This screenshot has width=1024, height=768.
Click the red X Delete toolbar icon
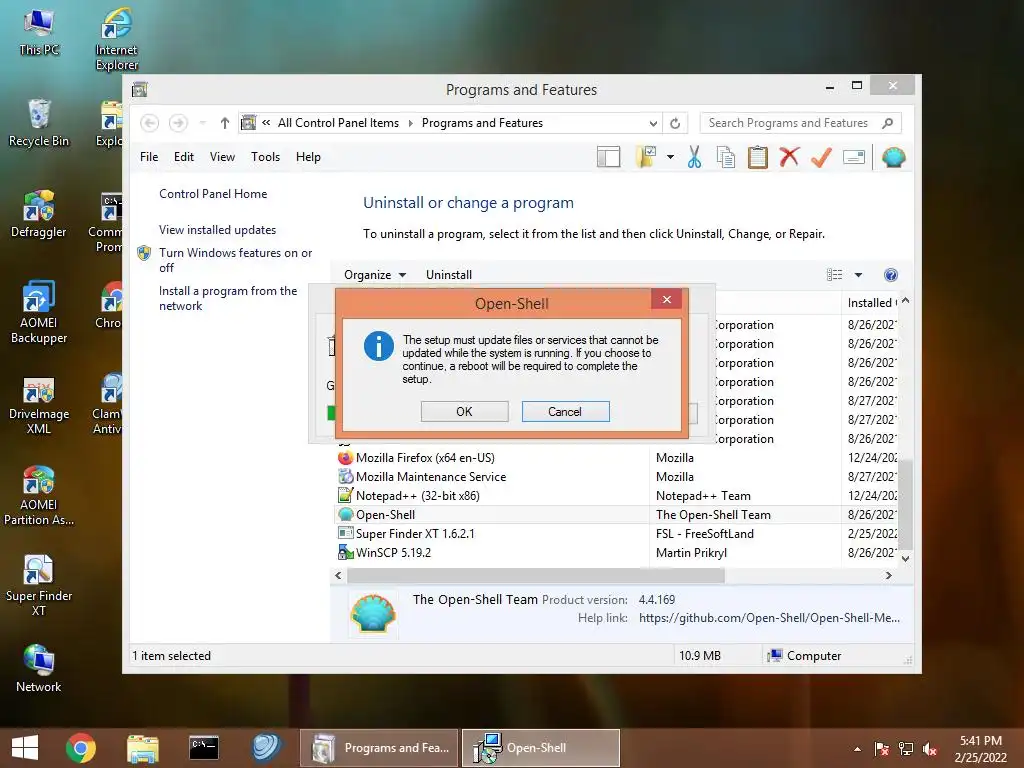coord(789,157)
